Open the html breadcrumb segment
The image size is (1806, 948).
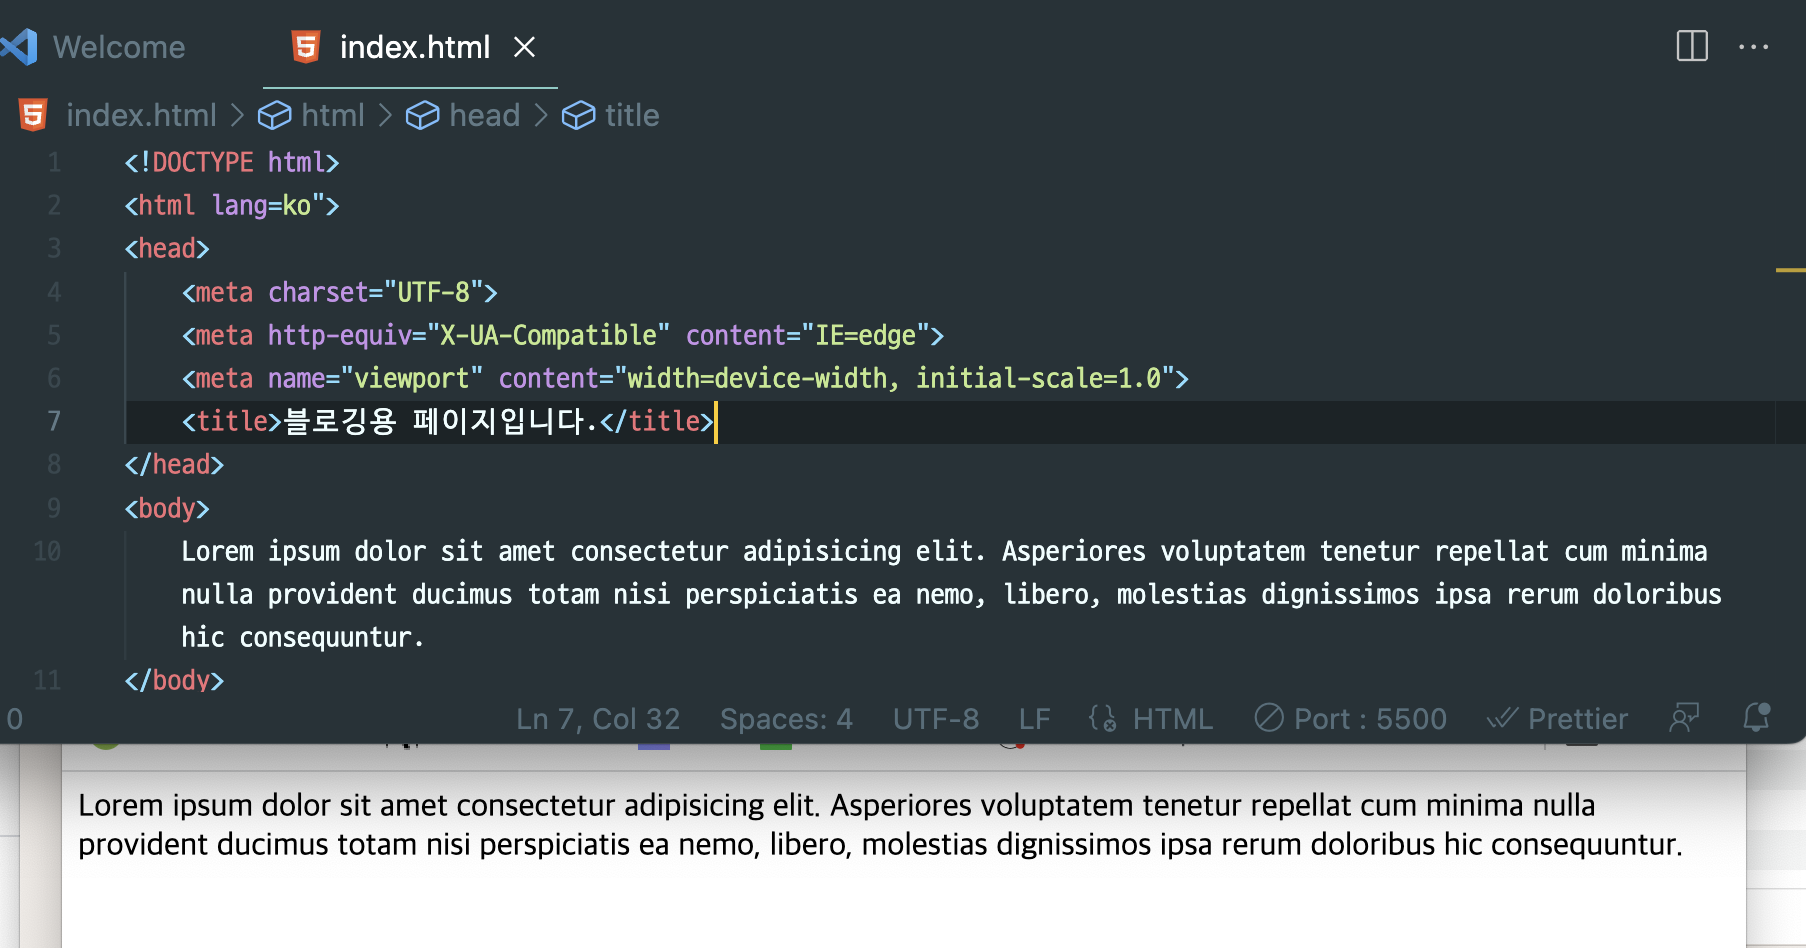click(332, 115)
